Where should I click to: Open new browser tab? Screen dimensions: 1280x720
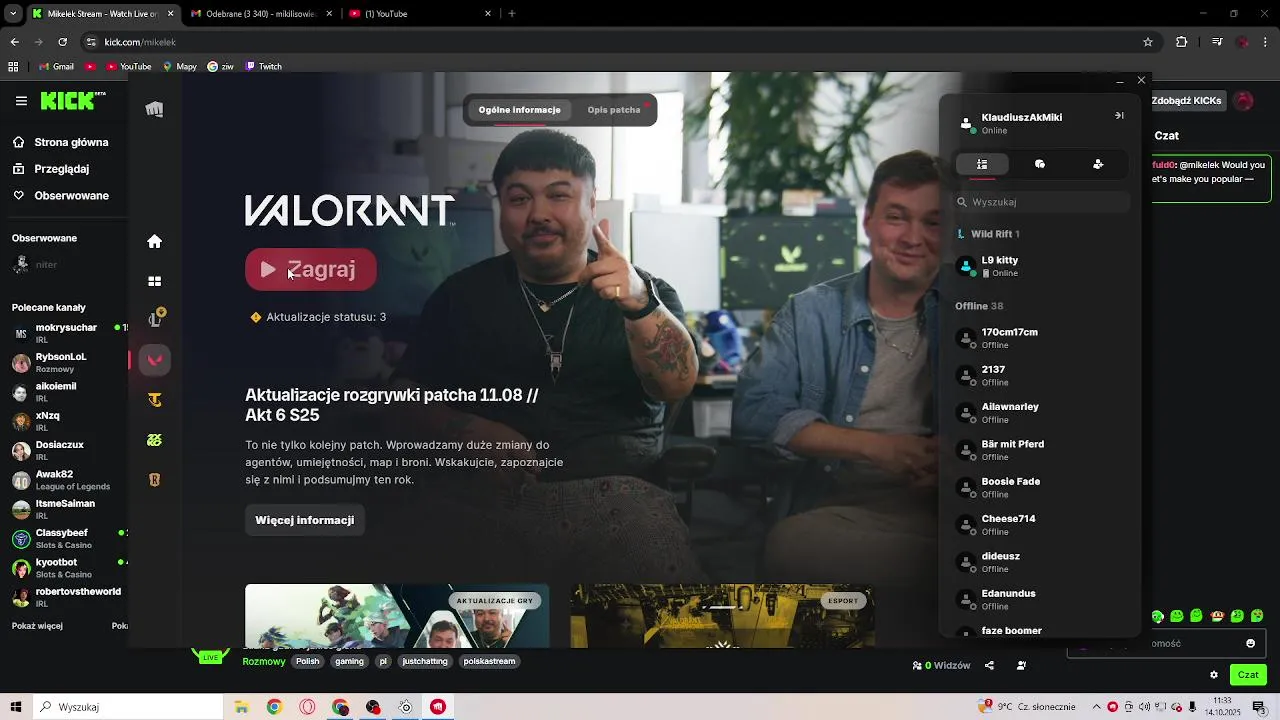(x=512, y=14)
